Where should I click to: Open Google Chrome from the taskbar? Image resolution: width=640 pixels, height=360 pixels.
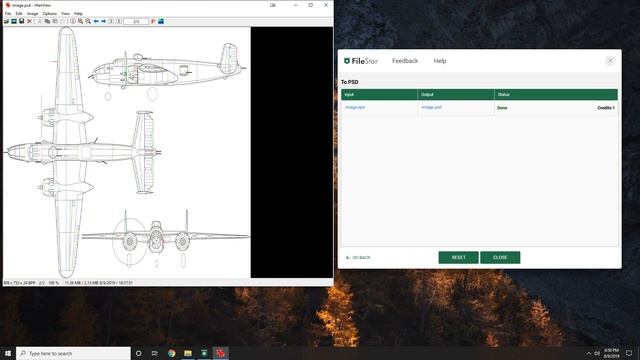point(171,353)
